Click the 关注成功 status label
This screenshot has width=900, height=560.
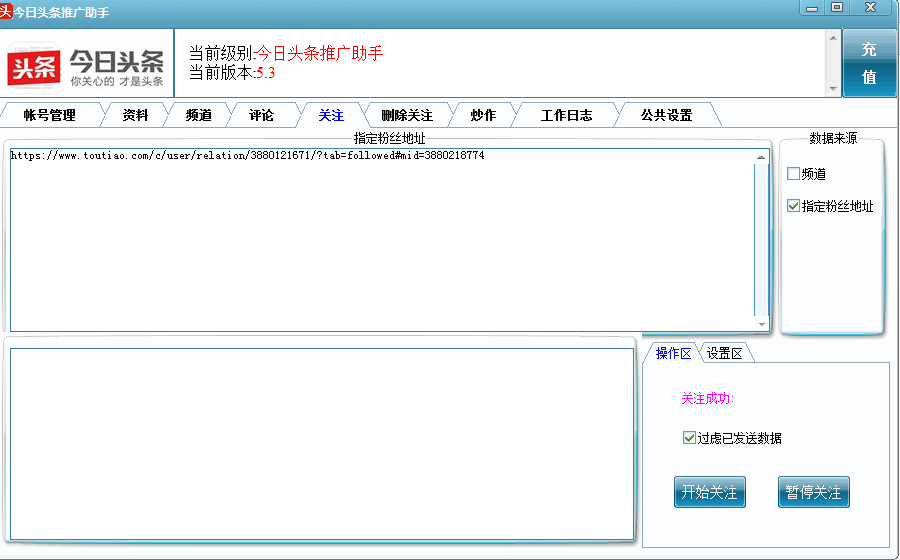[x=707, y=398]
